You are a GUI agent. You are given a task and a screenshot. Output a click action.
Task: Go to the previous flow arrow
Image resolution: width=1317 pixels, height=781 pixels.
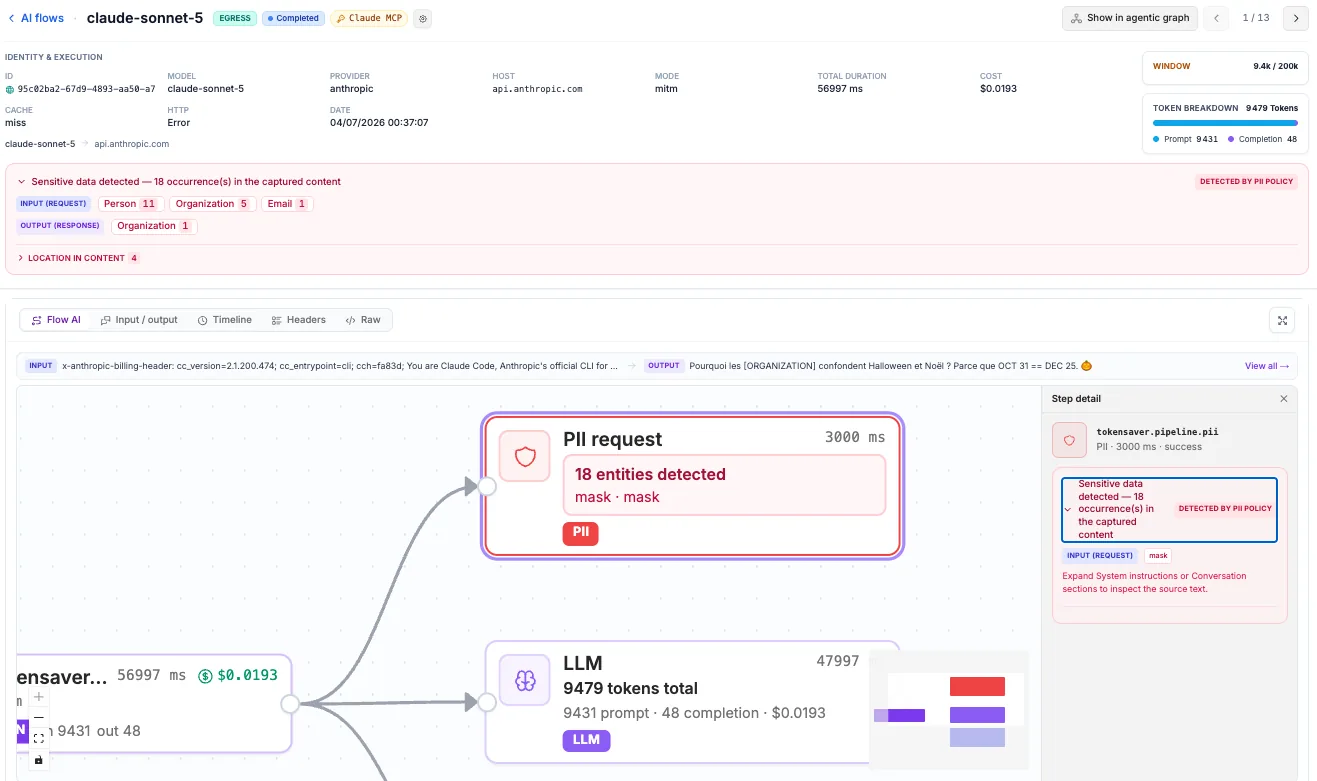1216,18
